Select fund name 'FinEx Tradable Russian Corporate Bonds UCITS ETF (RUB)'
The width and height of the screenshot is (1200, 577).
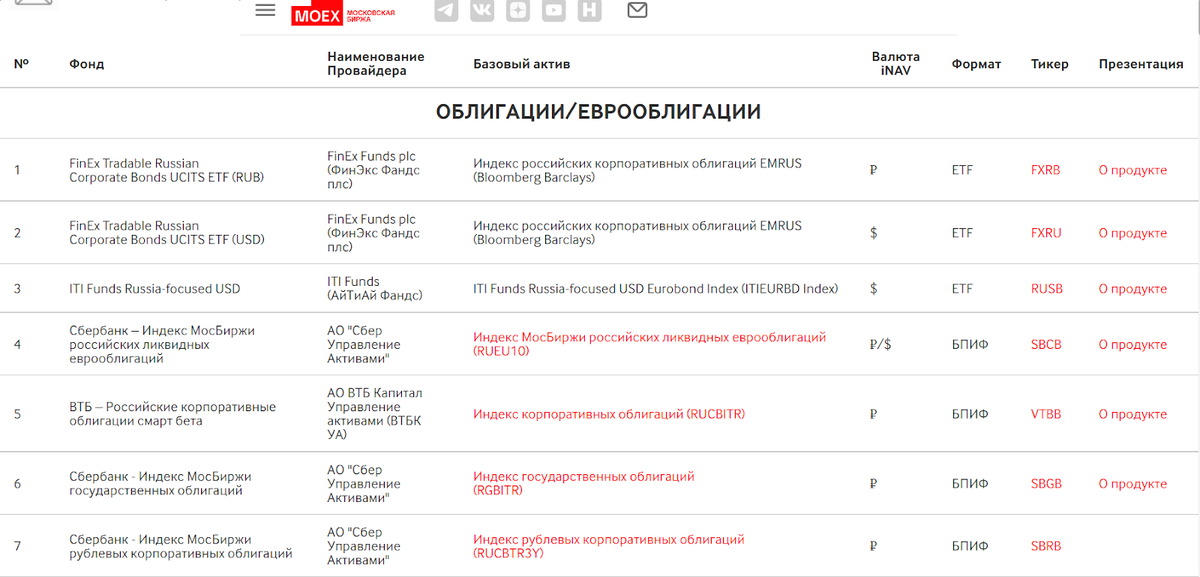coord(167,170)
